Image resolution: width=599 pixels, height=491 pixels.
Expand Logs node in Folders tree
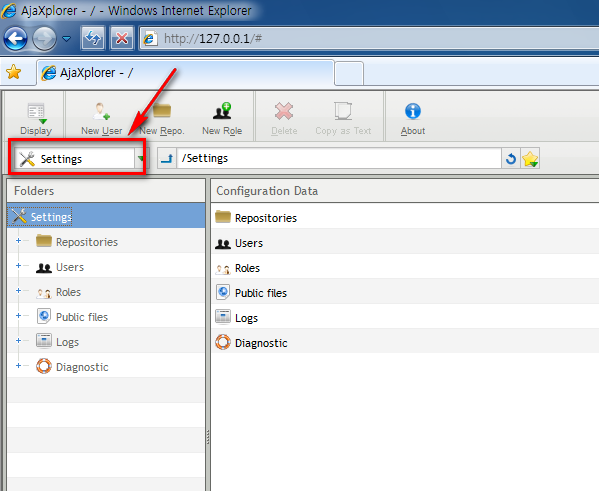tap(18, 340)
